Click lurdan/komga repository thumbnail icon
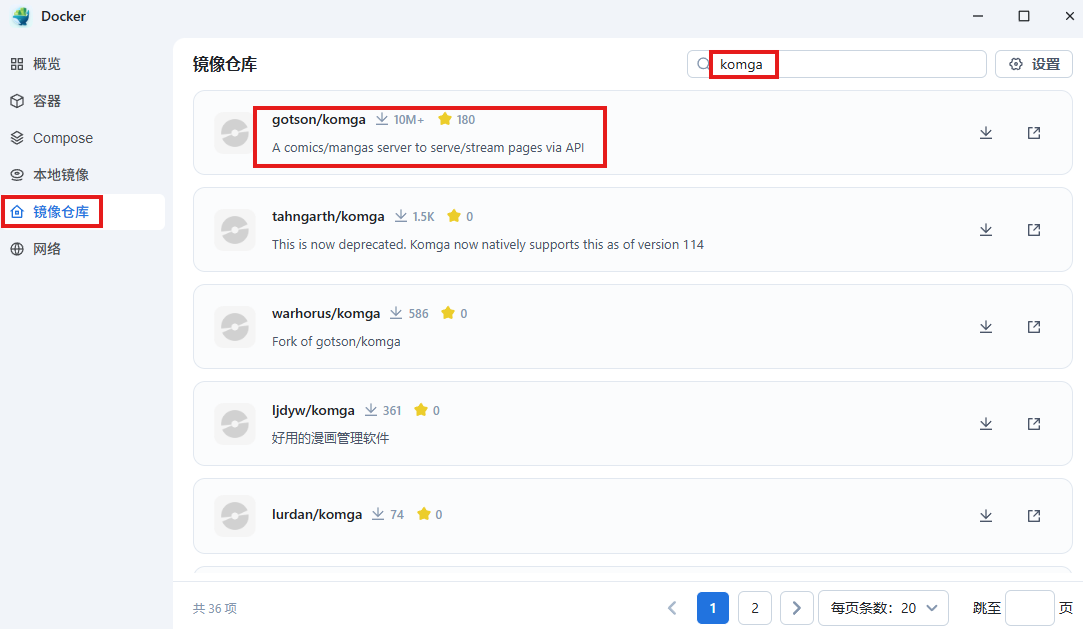The width and height of the screenshot is (1083, 629). click(x=235, y=515)
